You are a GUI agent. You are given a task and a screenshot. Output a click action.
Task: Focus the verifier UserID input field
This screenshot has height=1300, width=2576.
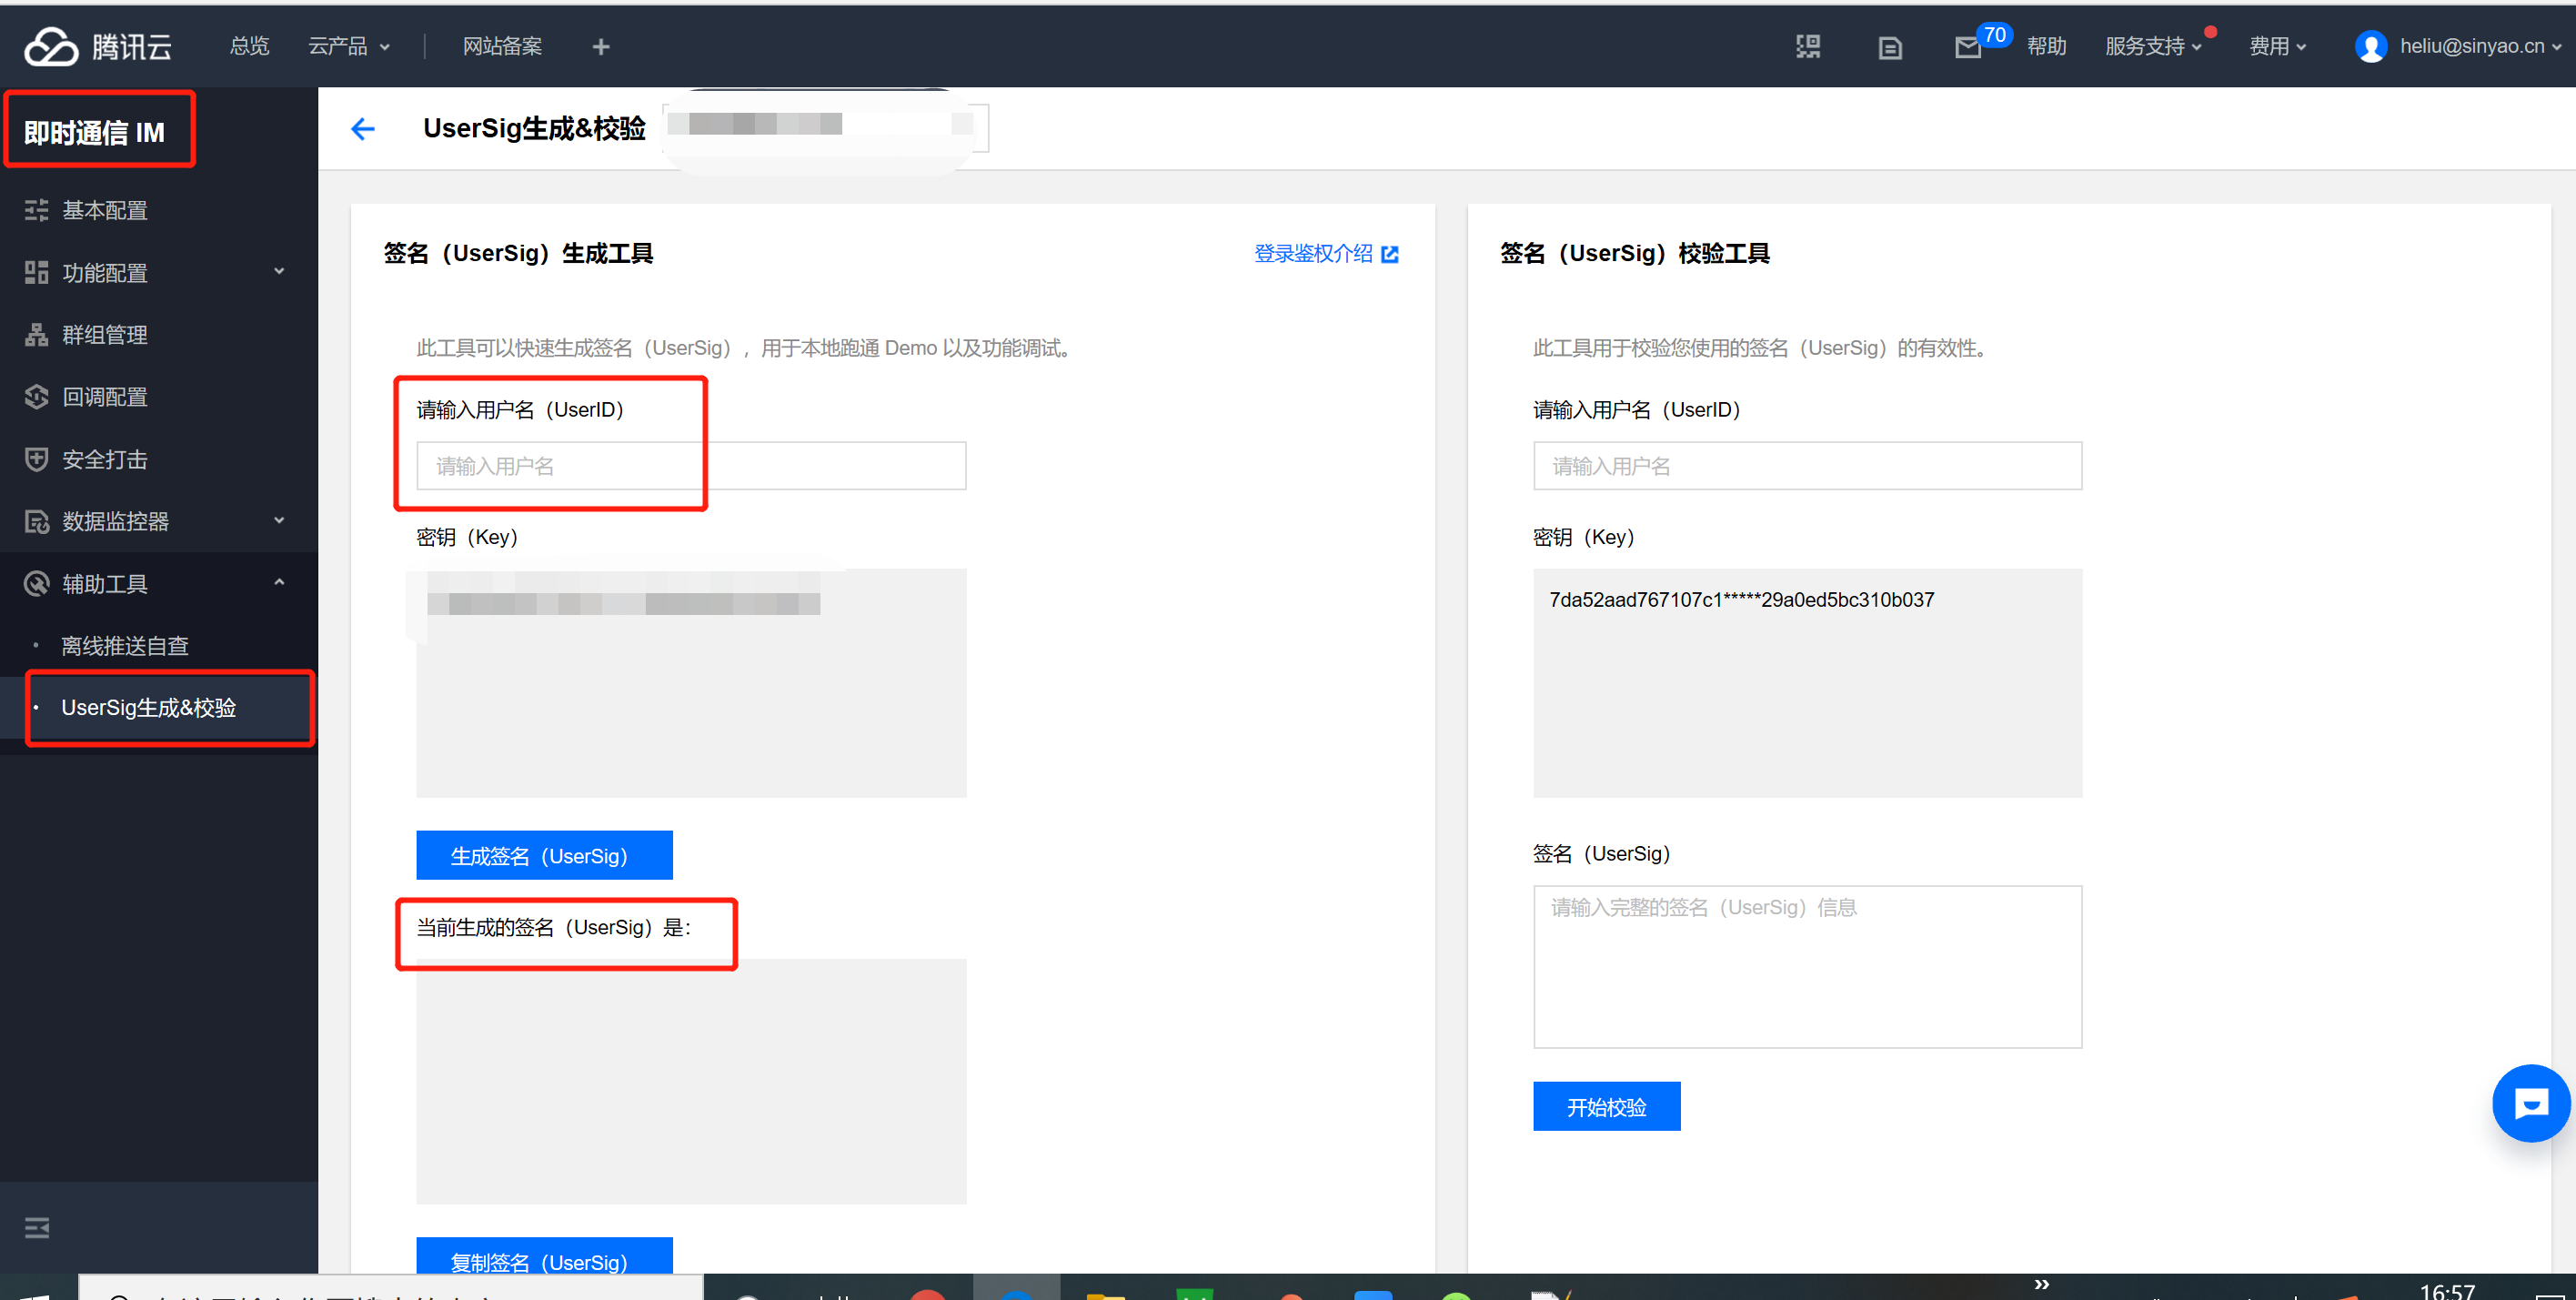tap(1807, 465)
